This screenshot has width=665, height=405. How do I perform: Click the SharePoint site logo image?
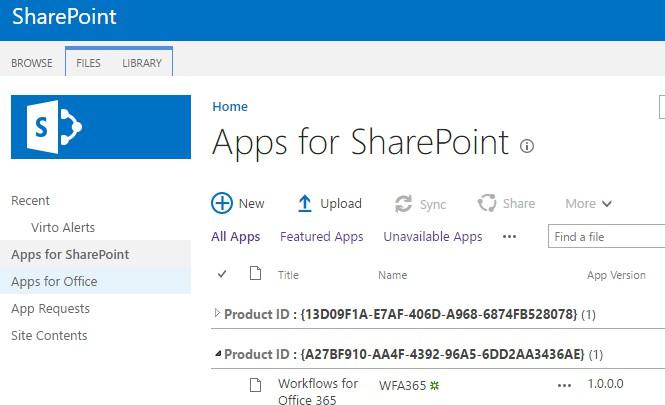(x=101, y=127)
